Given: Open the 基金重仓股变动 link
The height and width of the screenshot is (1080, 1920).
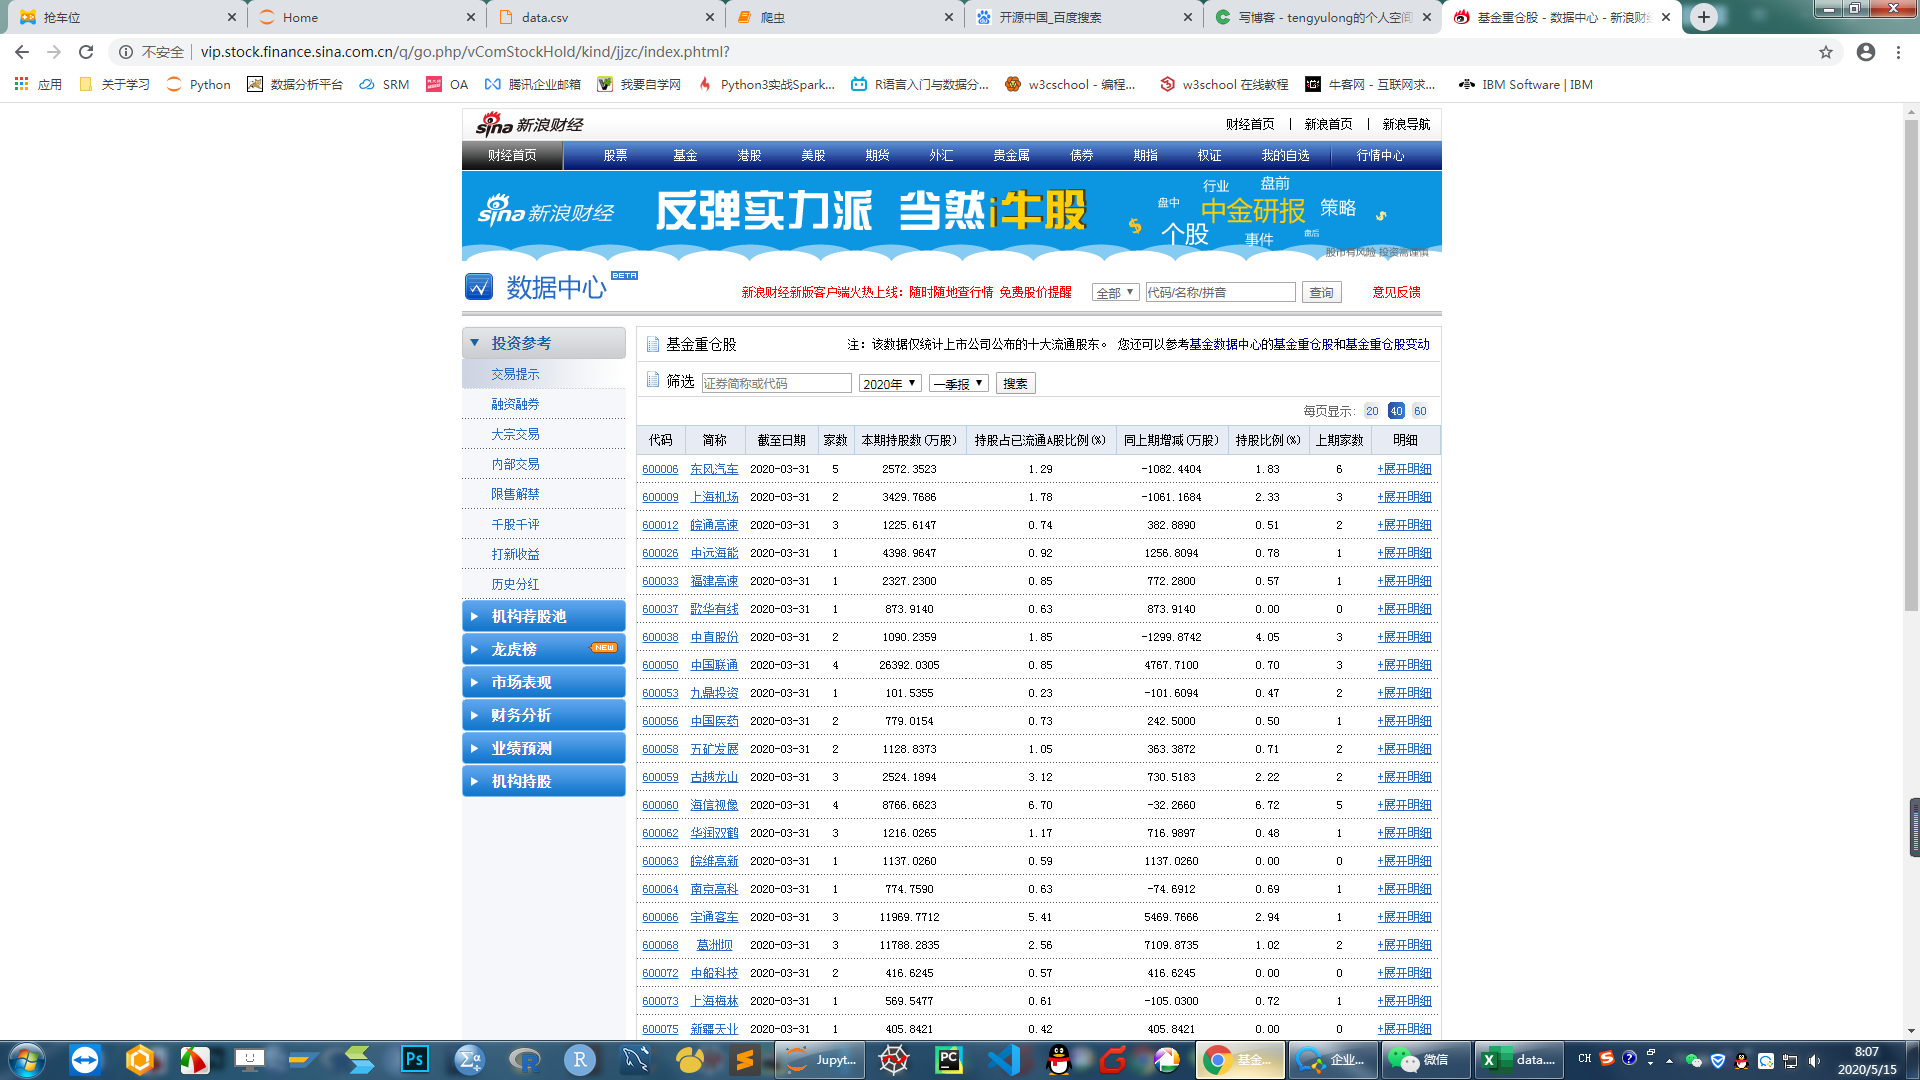Looking at the screenshot, I should 1387,344.
